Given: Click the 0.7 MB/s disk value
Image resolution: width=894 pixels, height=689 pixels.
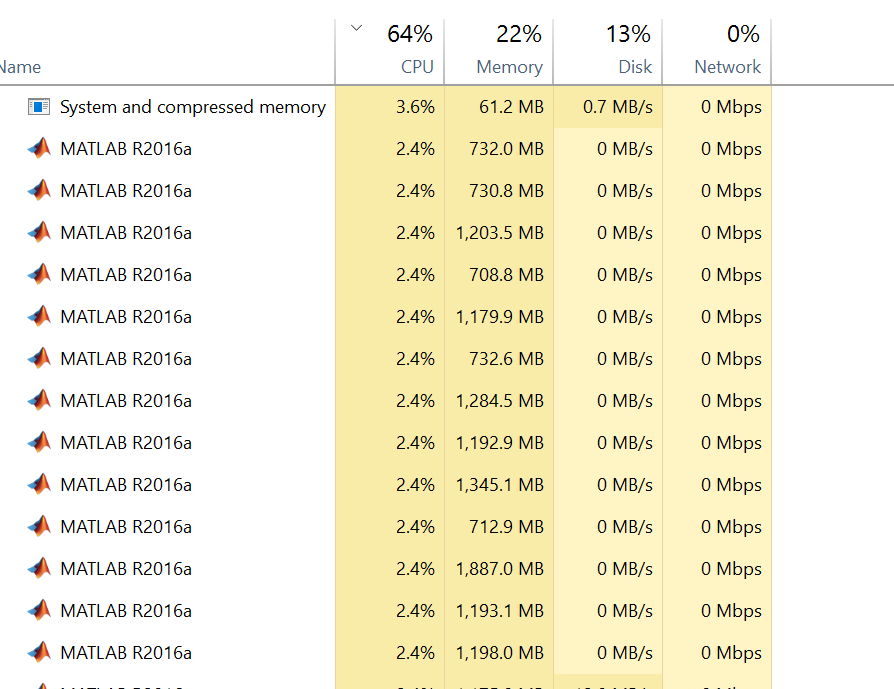Looking at the screenshot, I should point(618,107).
